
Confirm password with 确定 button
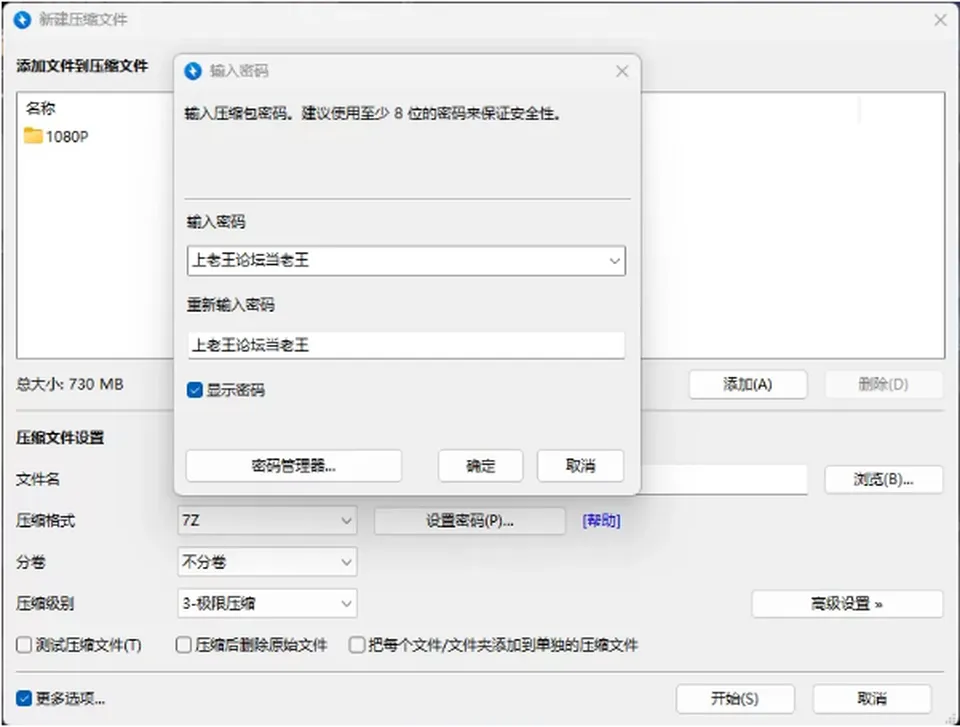pyautogui.click(x=481, y=466)
